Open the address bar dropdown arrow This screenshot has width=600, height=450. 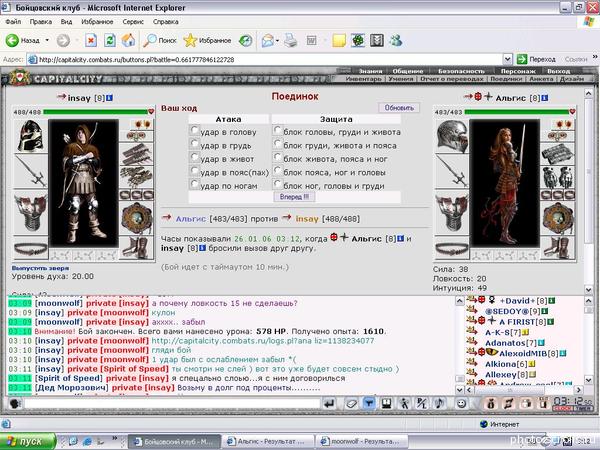pos(507,59)
